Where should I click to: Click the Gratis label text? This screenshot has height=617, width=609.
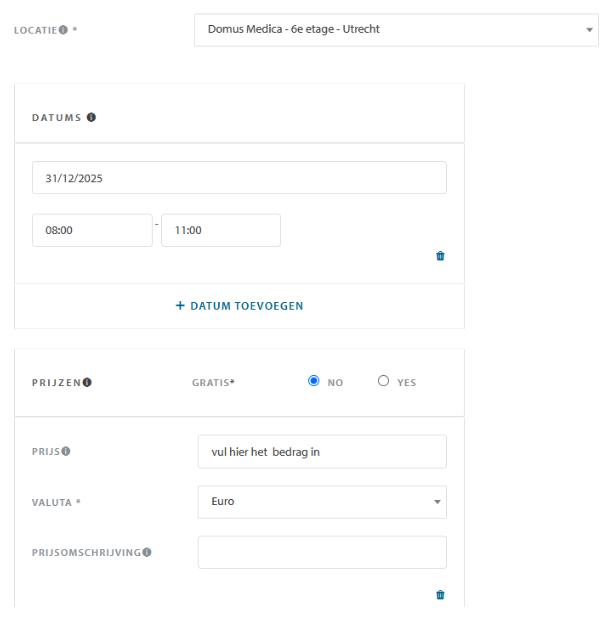[x=212, y=382]
